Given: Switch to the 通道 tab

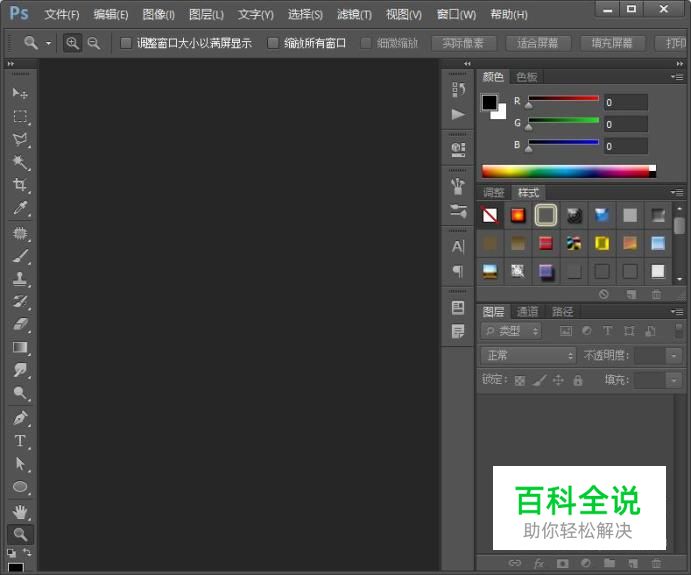Looking at the screenshot, I should point(527,311).
